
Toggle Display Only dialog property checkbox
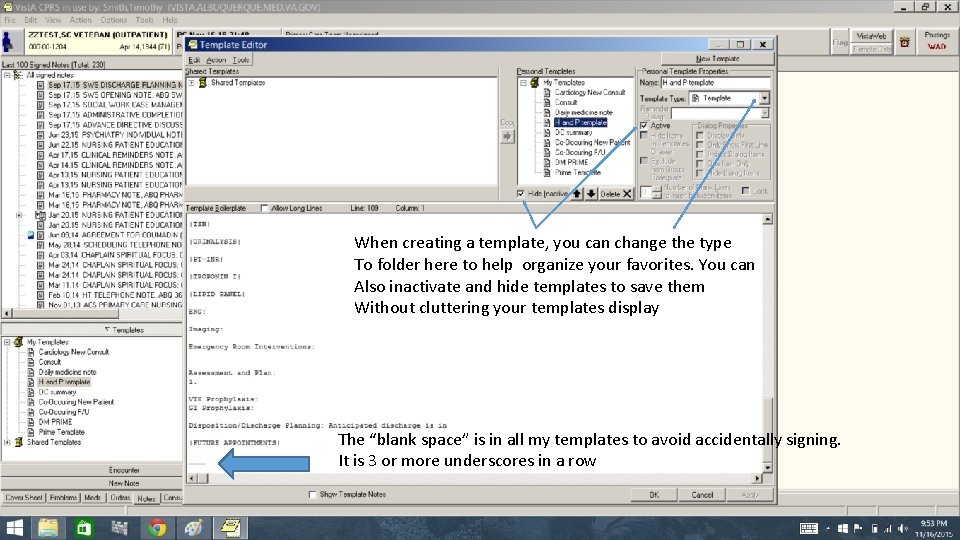point(700,135)
